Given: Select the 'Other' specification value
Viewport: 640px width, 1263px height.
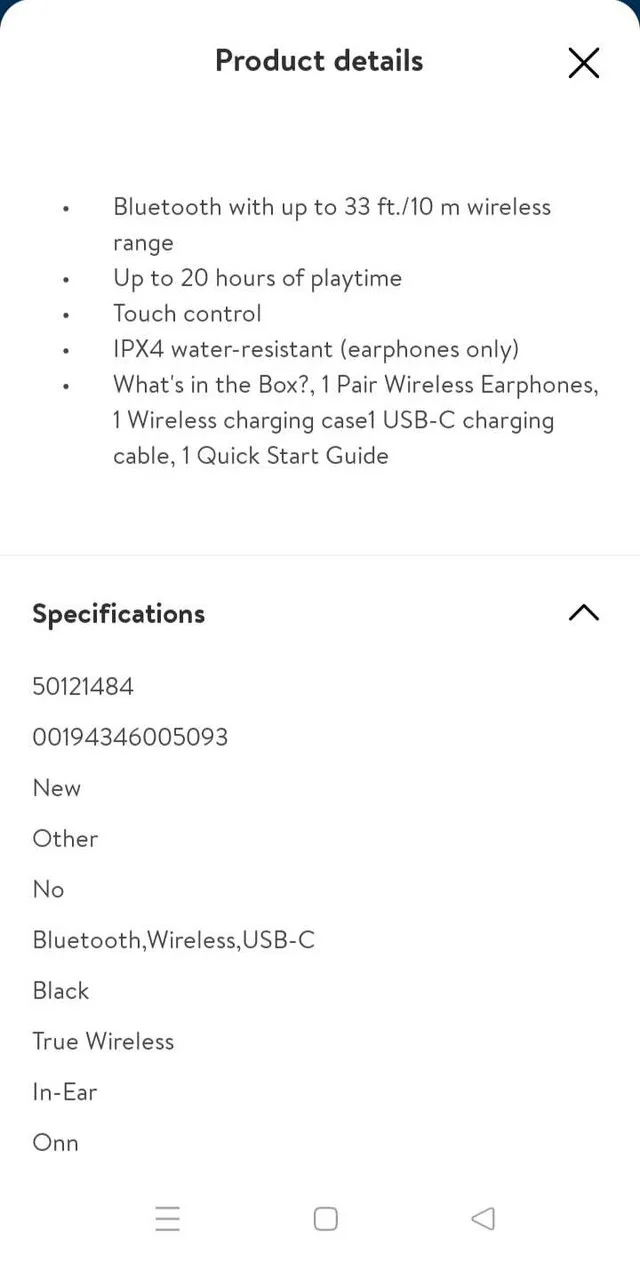Looking at the screenshot, I should (x=65, y=838).
